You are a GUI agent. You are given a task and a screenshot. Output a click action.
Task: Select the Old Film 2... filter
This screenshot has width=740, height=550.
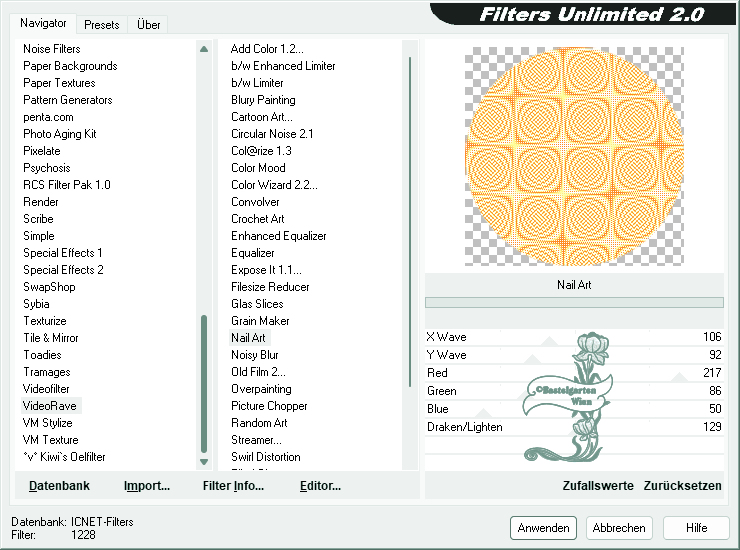tap(258, 372)
